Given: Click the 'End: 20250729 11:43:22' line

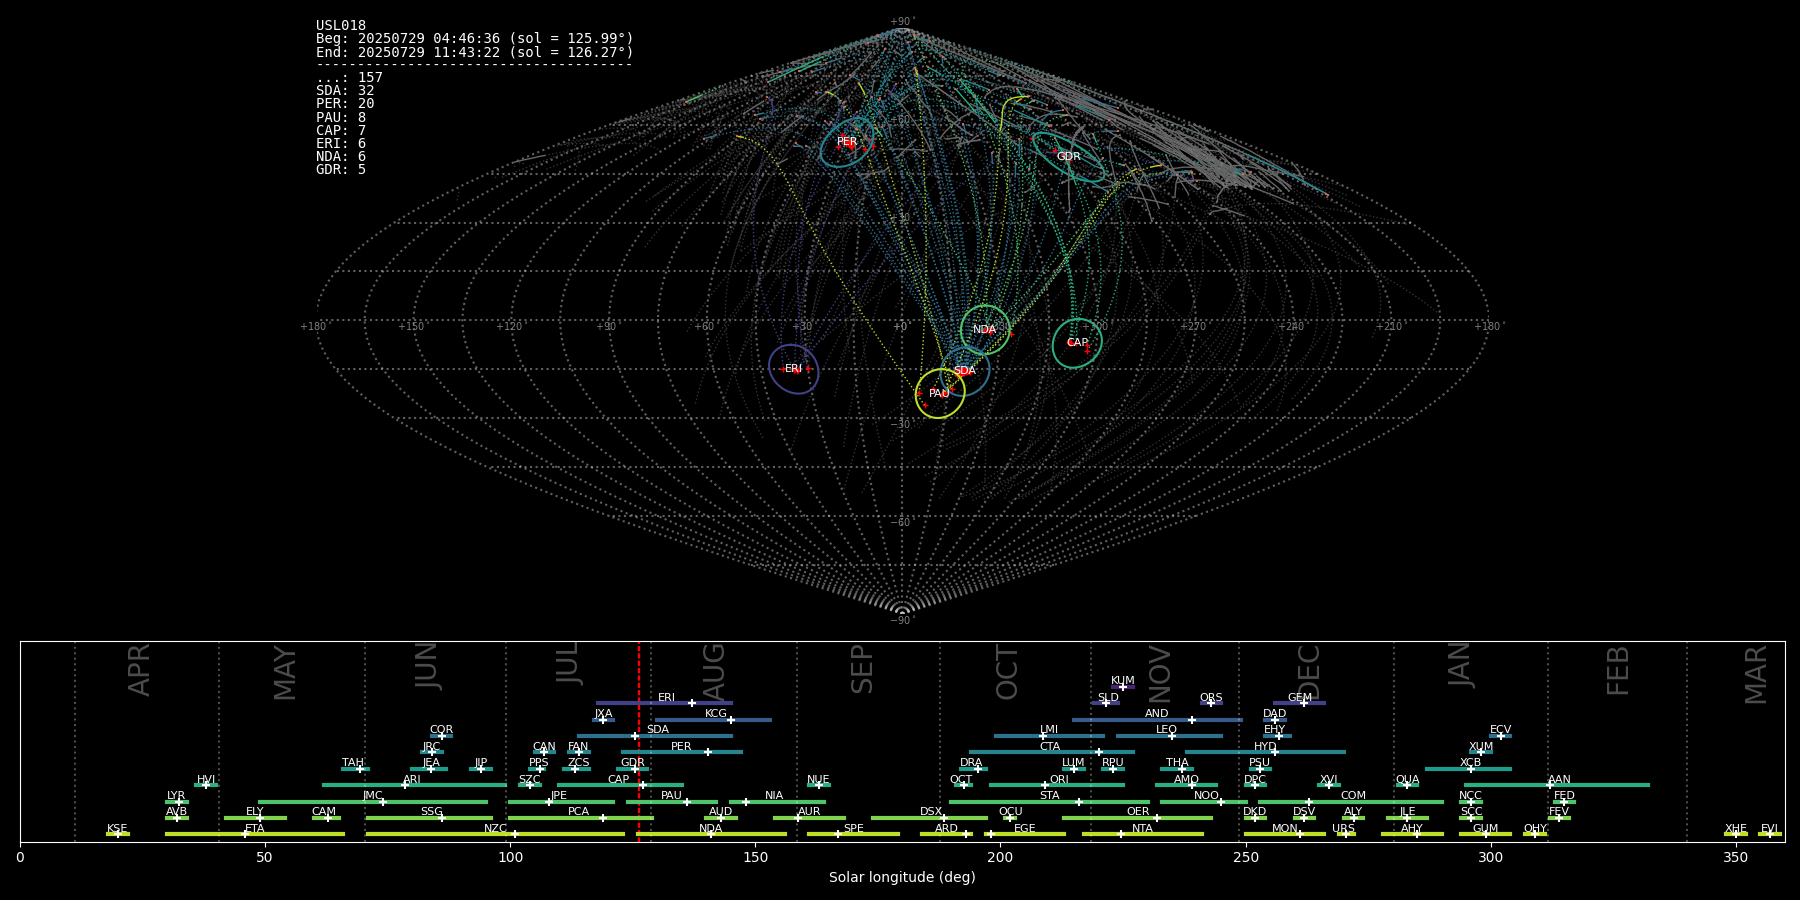Looking at the screenshot, I should click(x=475, y=52).
